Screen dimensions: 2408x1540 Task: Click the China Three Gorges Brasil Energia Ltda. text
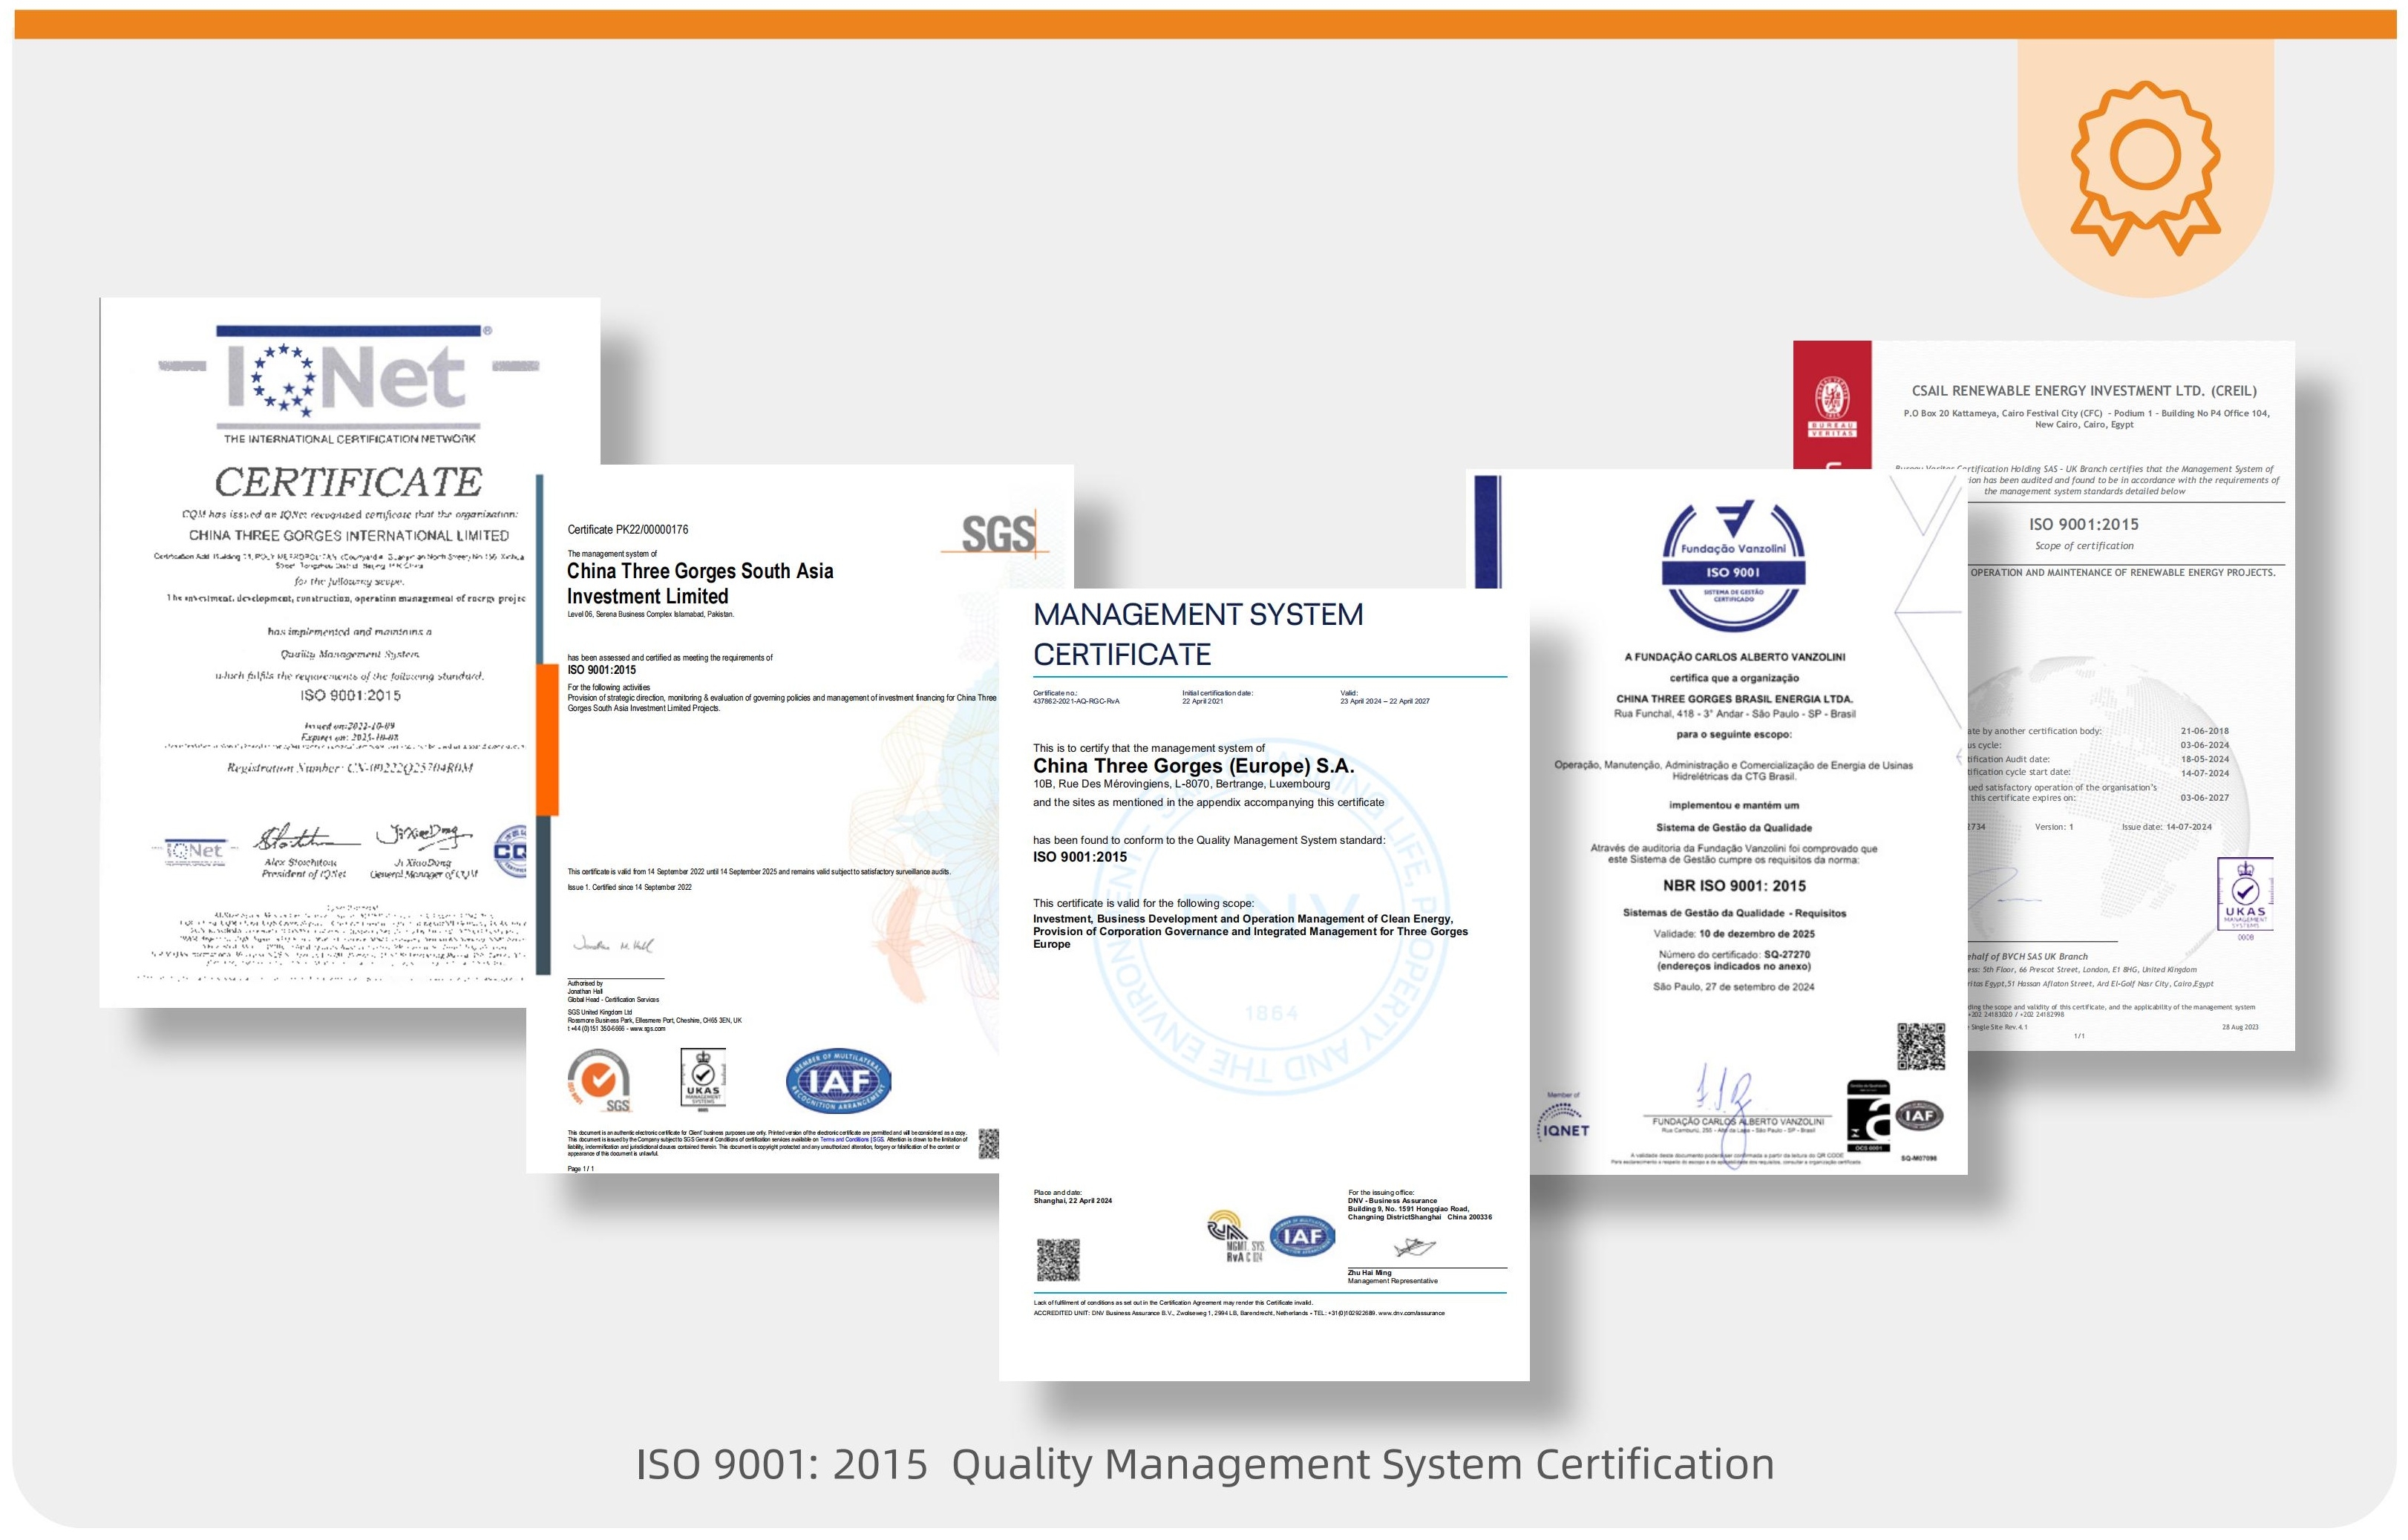tap(1733, 699)
